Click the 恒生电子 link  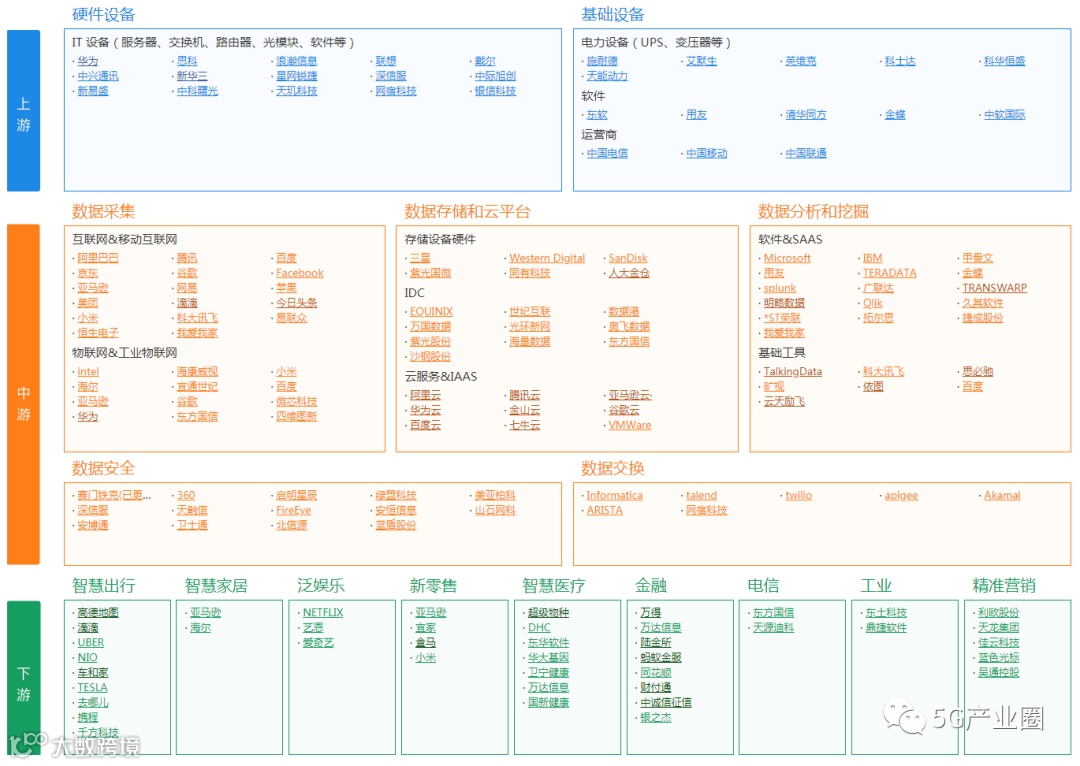(98, 333)
